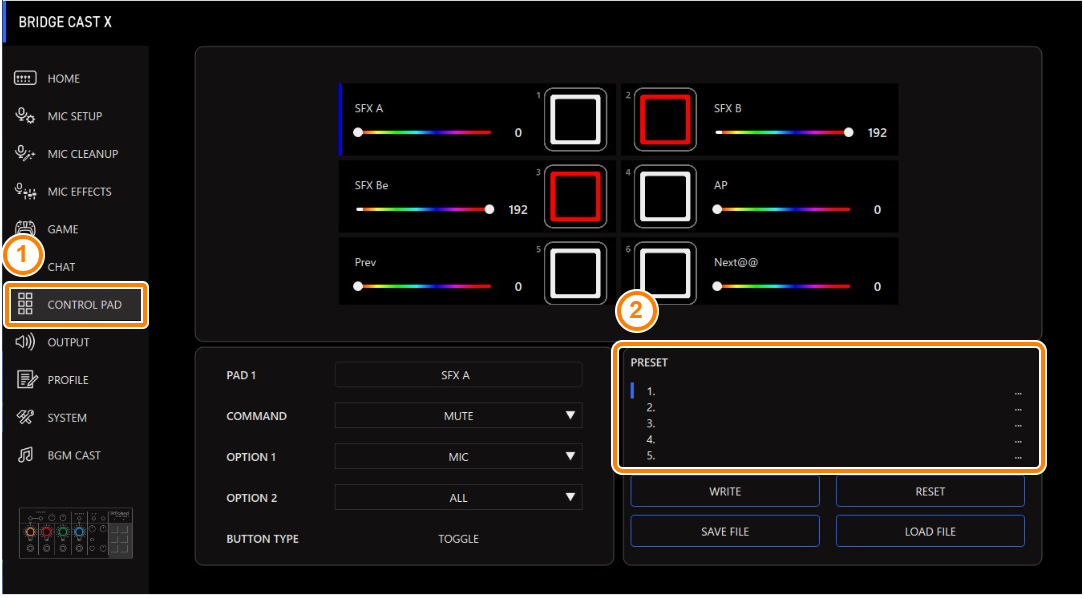This screenshot has height=598, width=1084.
Task: Open the CHAT page
Action: coord(62,267)
